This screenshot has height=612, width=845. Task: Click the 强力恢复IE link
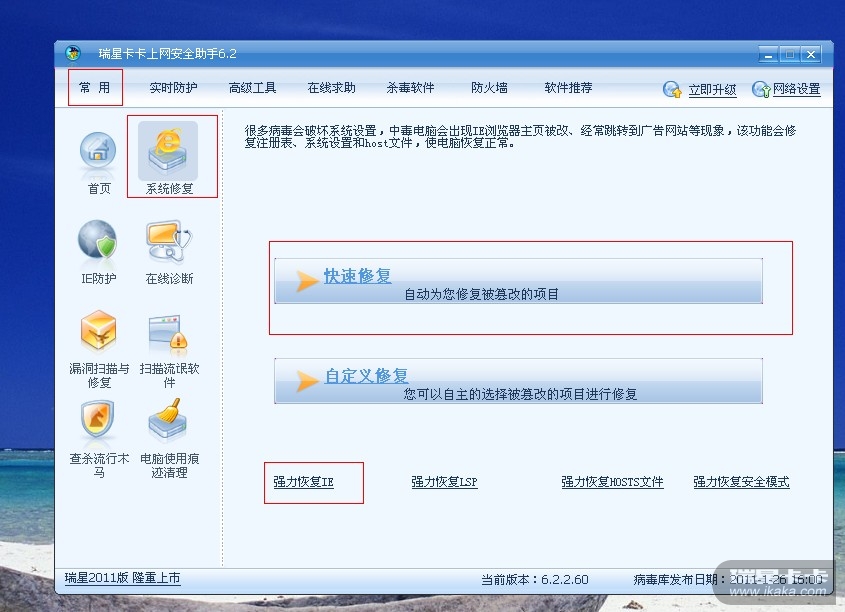pyautogui.click(x=303, y=482)
